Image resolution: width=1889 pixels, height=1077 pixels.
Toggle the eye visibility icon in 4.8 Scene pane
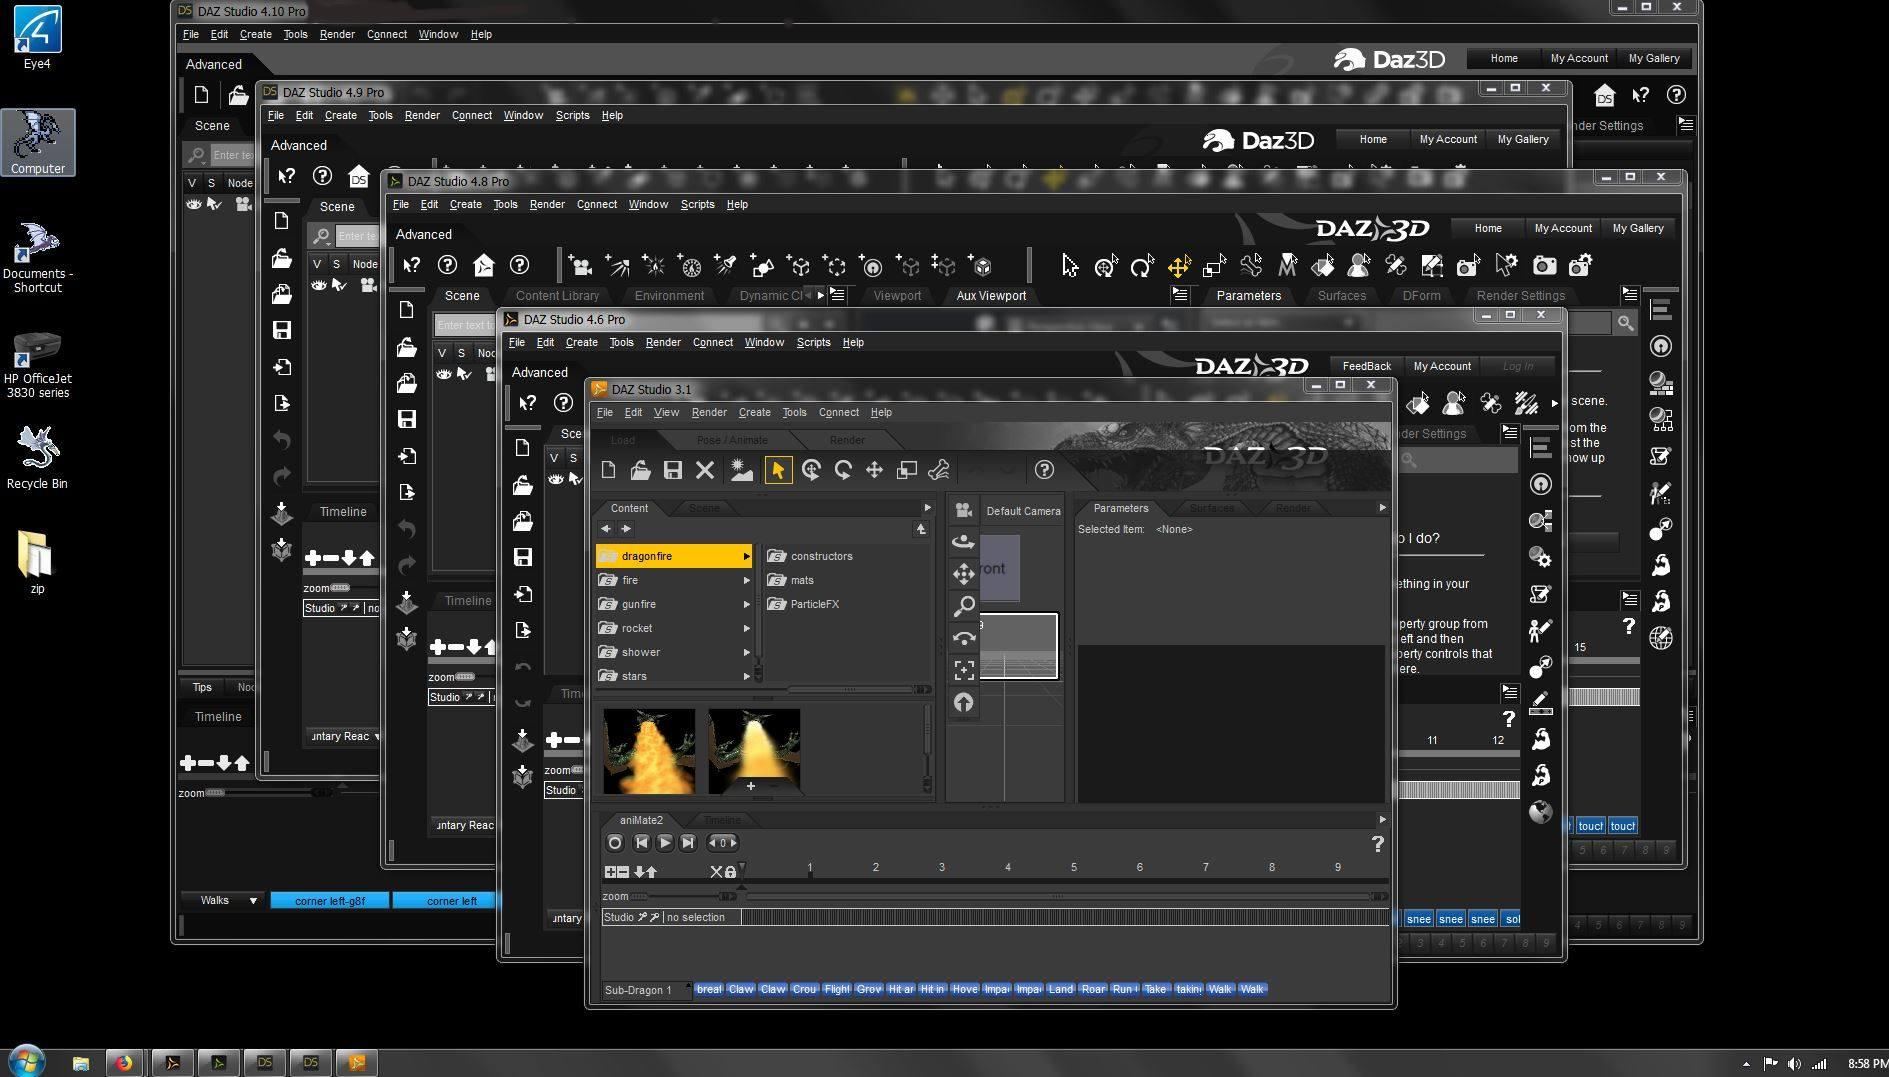[444, 374]
